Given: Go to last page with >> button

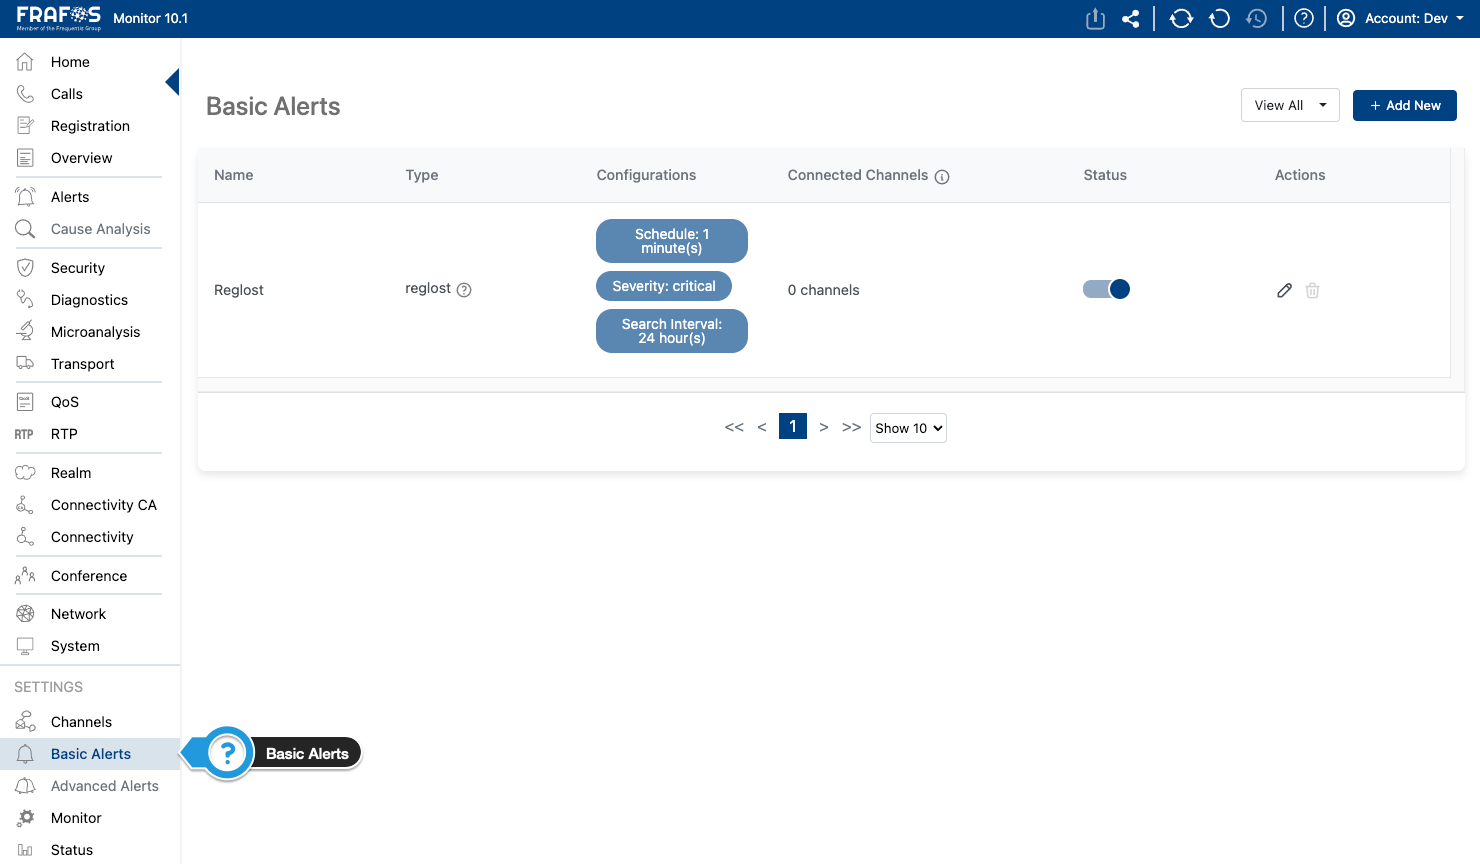Looking at the screenshot, I should (x=852, y=427).
